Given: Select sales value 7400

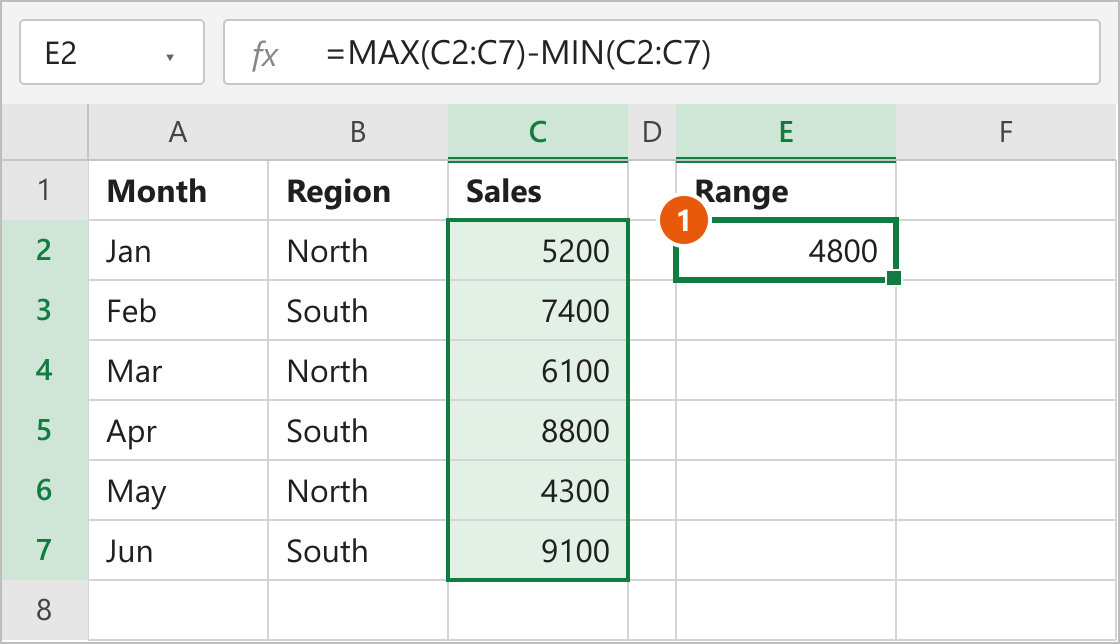Looking at the screenshot, I should pyautogui.click(x=538, y=311).
